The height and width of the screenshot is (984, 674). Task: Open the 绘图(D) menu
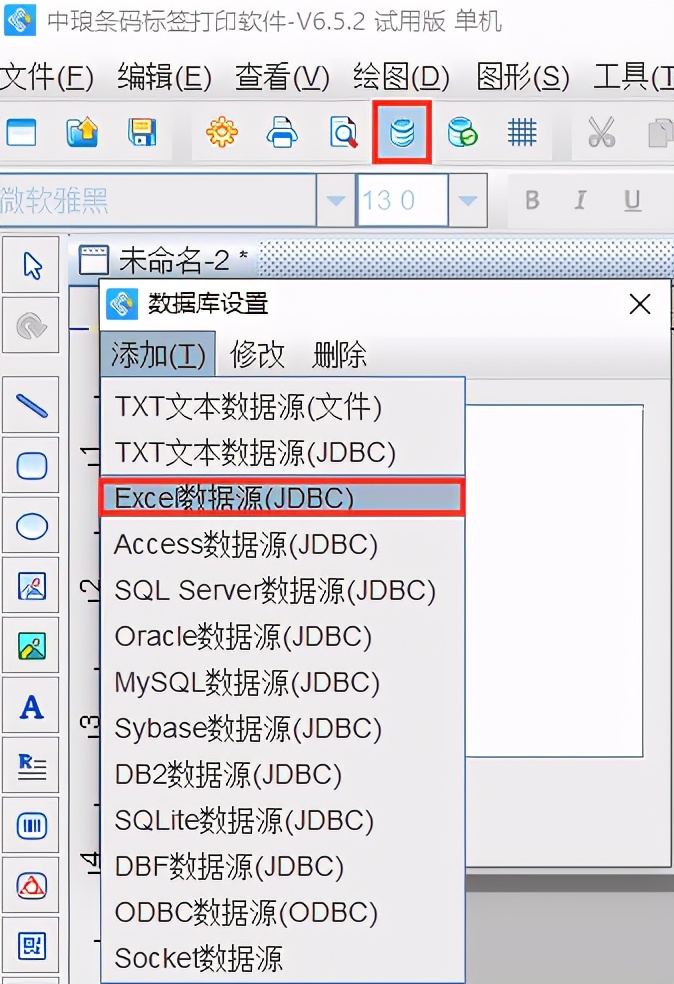coord(402,78)
